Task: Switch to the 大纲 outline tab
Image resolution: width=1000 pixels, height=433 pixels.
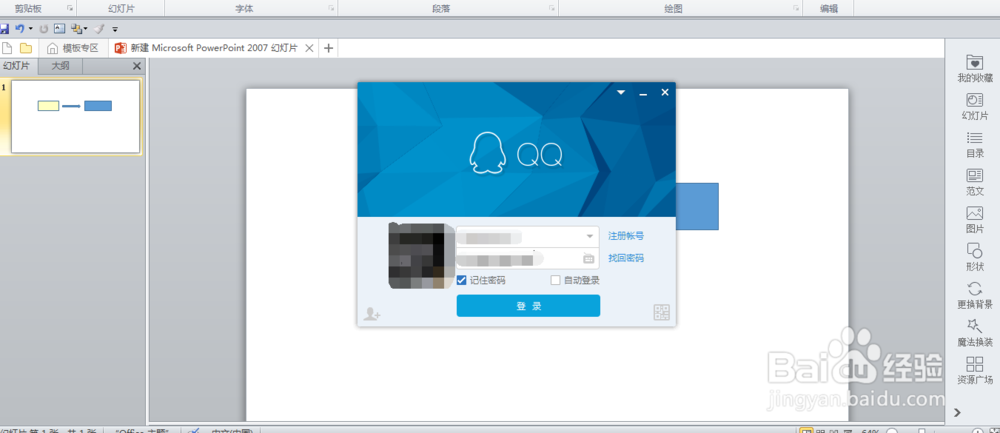Action: 61,66
